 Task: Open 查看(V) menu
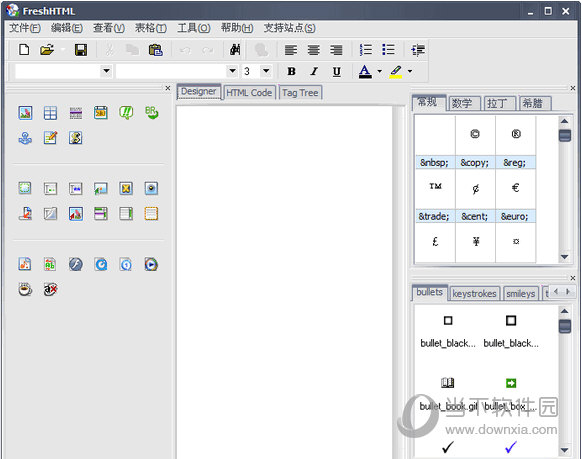point(109,28)
